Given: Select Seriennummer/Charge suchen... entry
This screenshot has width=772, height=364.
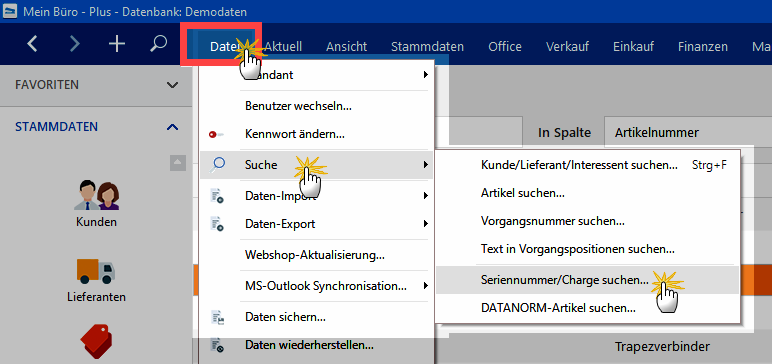Looking at the screenshot, I should pyautogui.click(x=588, y=280).
